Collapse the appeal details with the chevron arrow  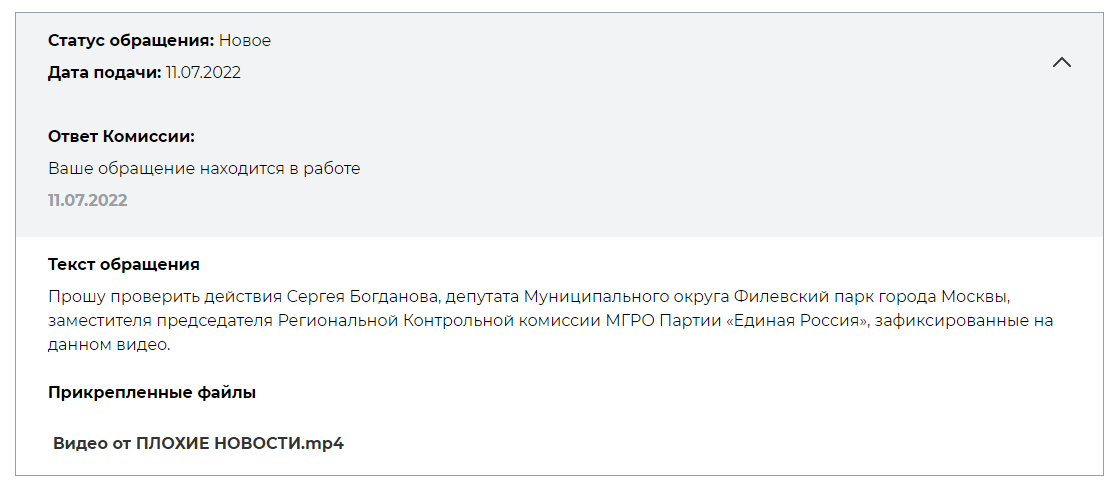coord(1061,63)
